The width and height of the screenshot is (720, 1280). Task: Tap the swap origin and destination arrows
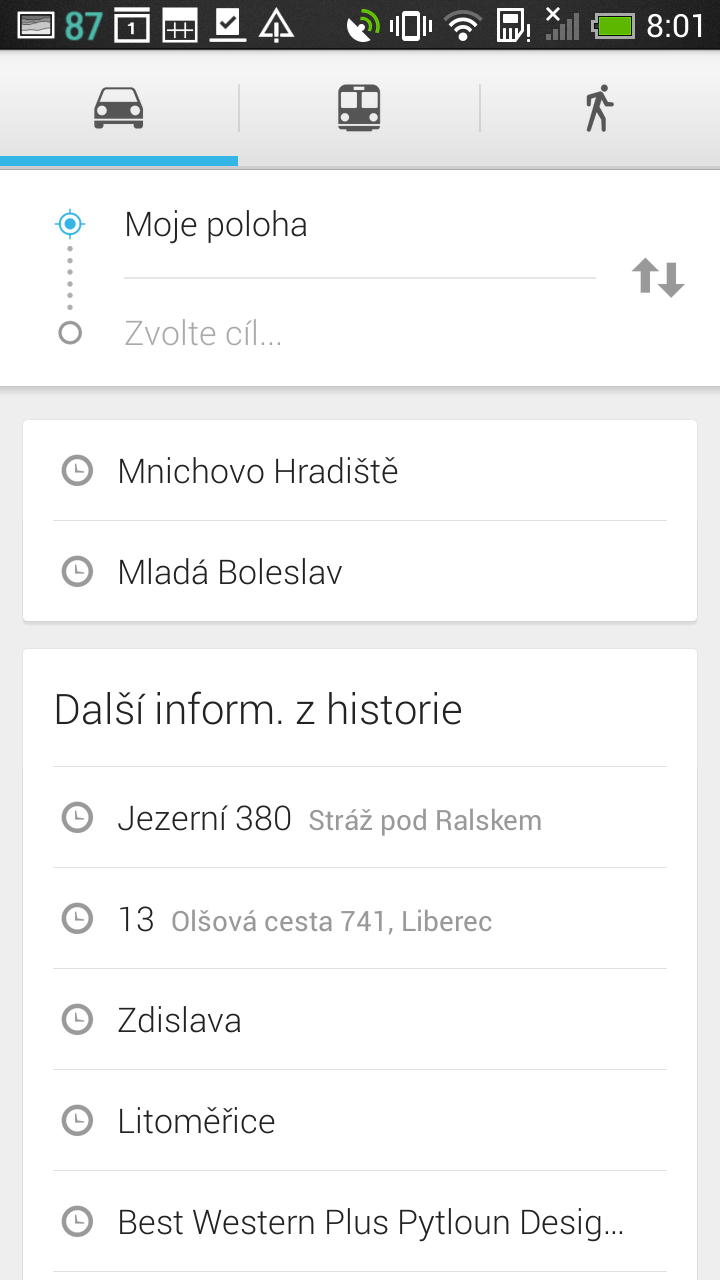click(x=657, y=279)
